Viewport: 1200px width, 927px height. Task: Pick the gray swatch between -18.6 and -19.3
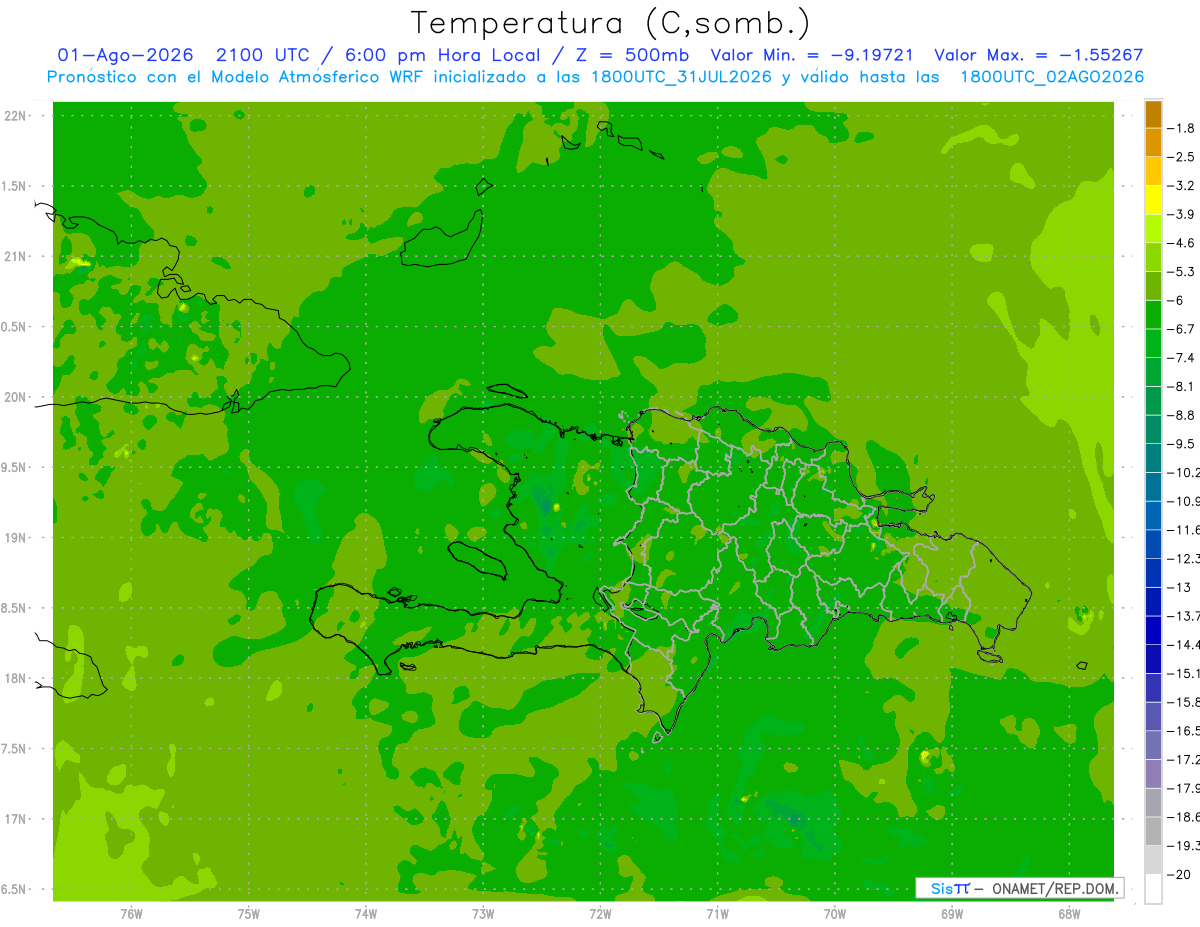click(x=1153, y=831)
